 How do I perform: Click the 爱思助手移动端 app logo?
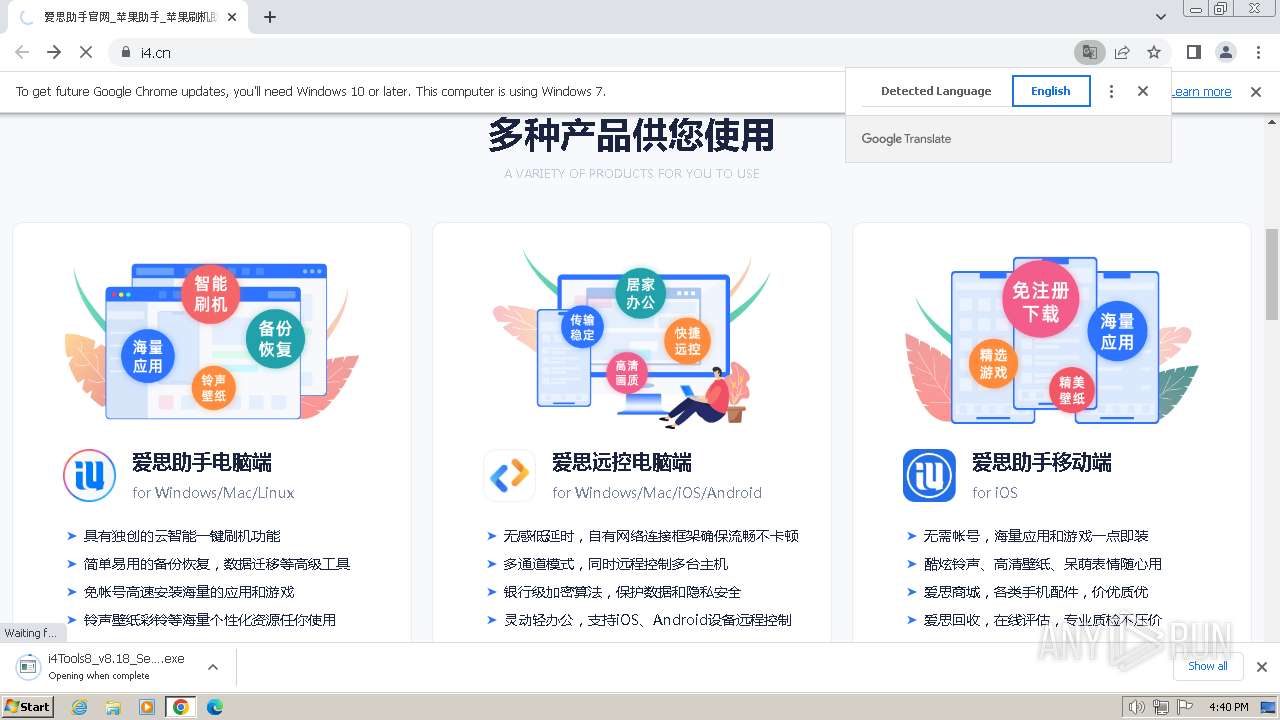[929, 475]
